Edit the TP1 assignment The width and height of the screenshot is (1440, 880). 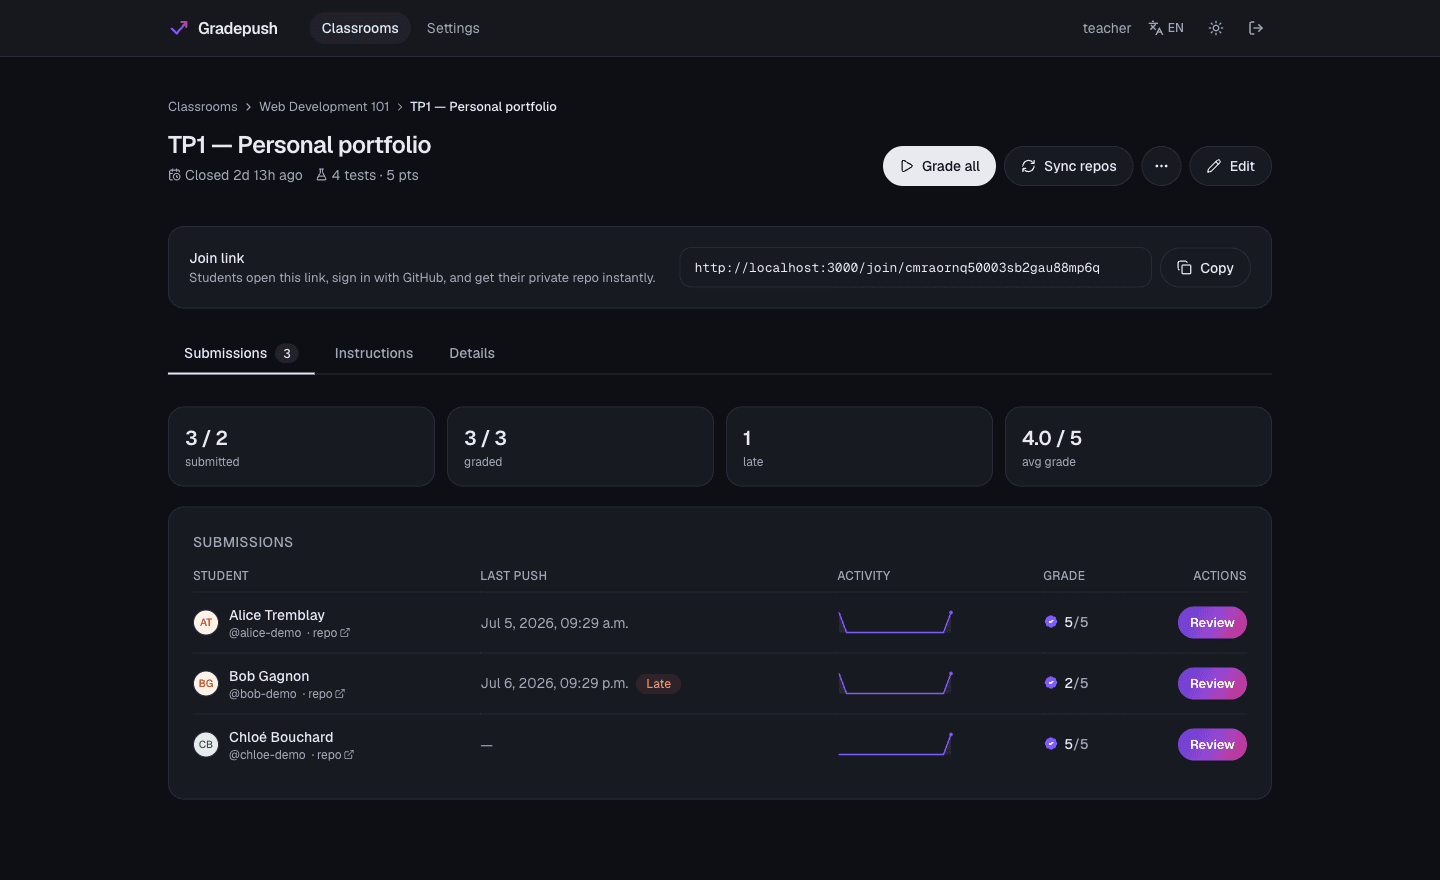click(x=1230, y=166)
